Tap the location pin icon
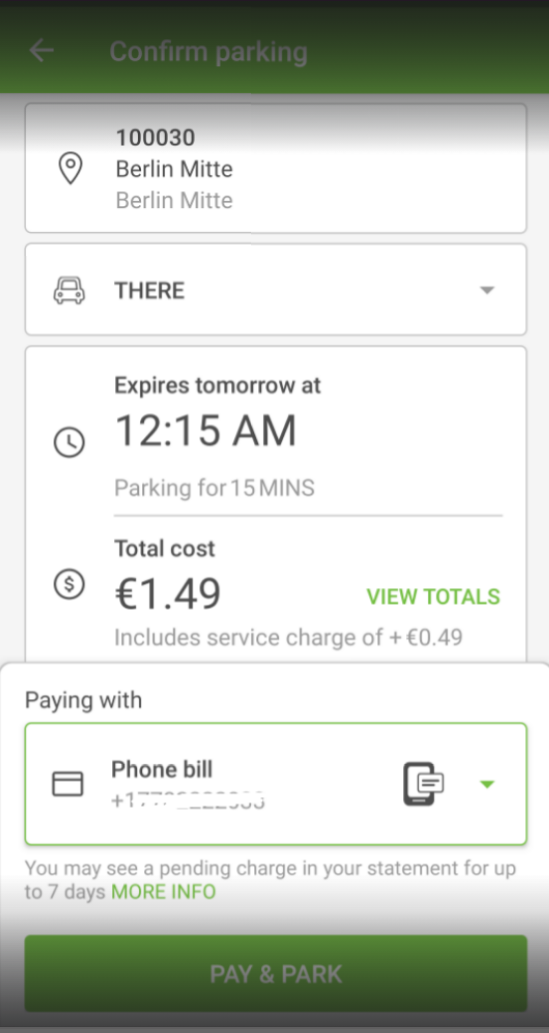The width and height of the screenshot is (549, 1033). 71,168
